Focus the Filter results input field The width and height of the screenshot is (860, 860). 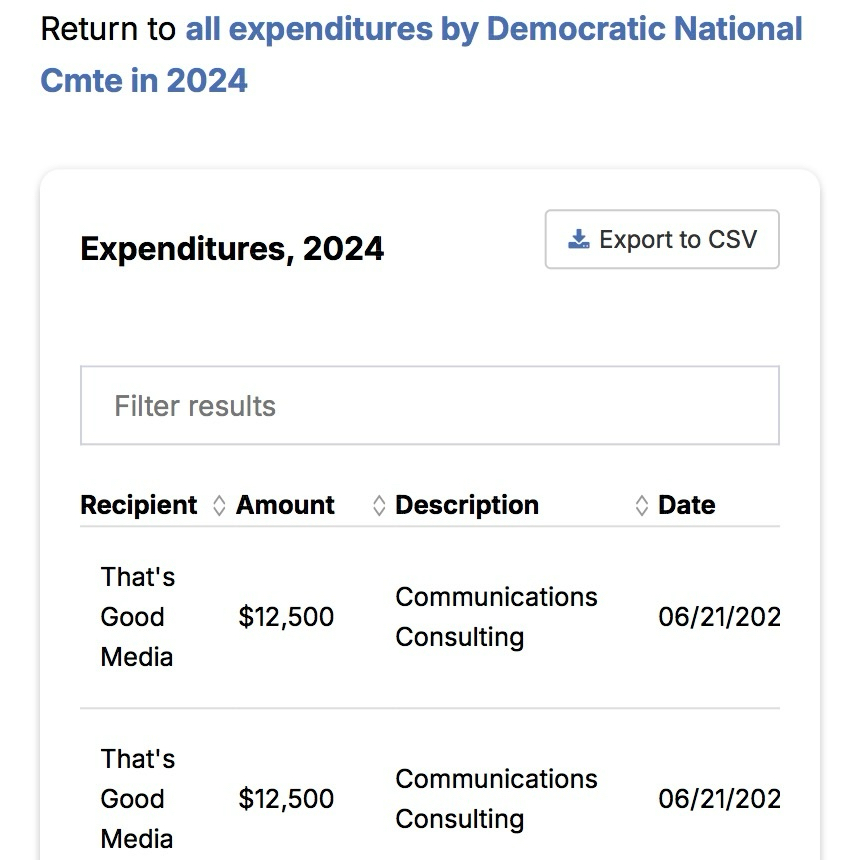pos(430,406)
